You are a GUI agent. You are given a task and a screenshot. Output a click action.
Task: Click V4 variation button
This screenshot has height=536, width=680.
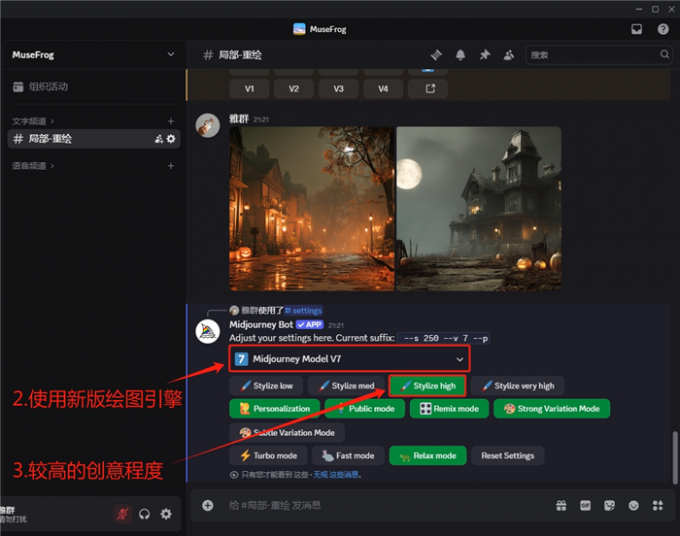tap(383, 88)
